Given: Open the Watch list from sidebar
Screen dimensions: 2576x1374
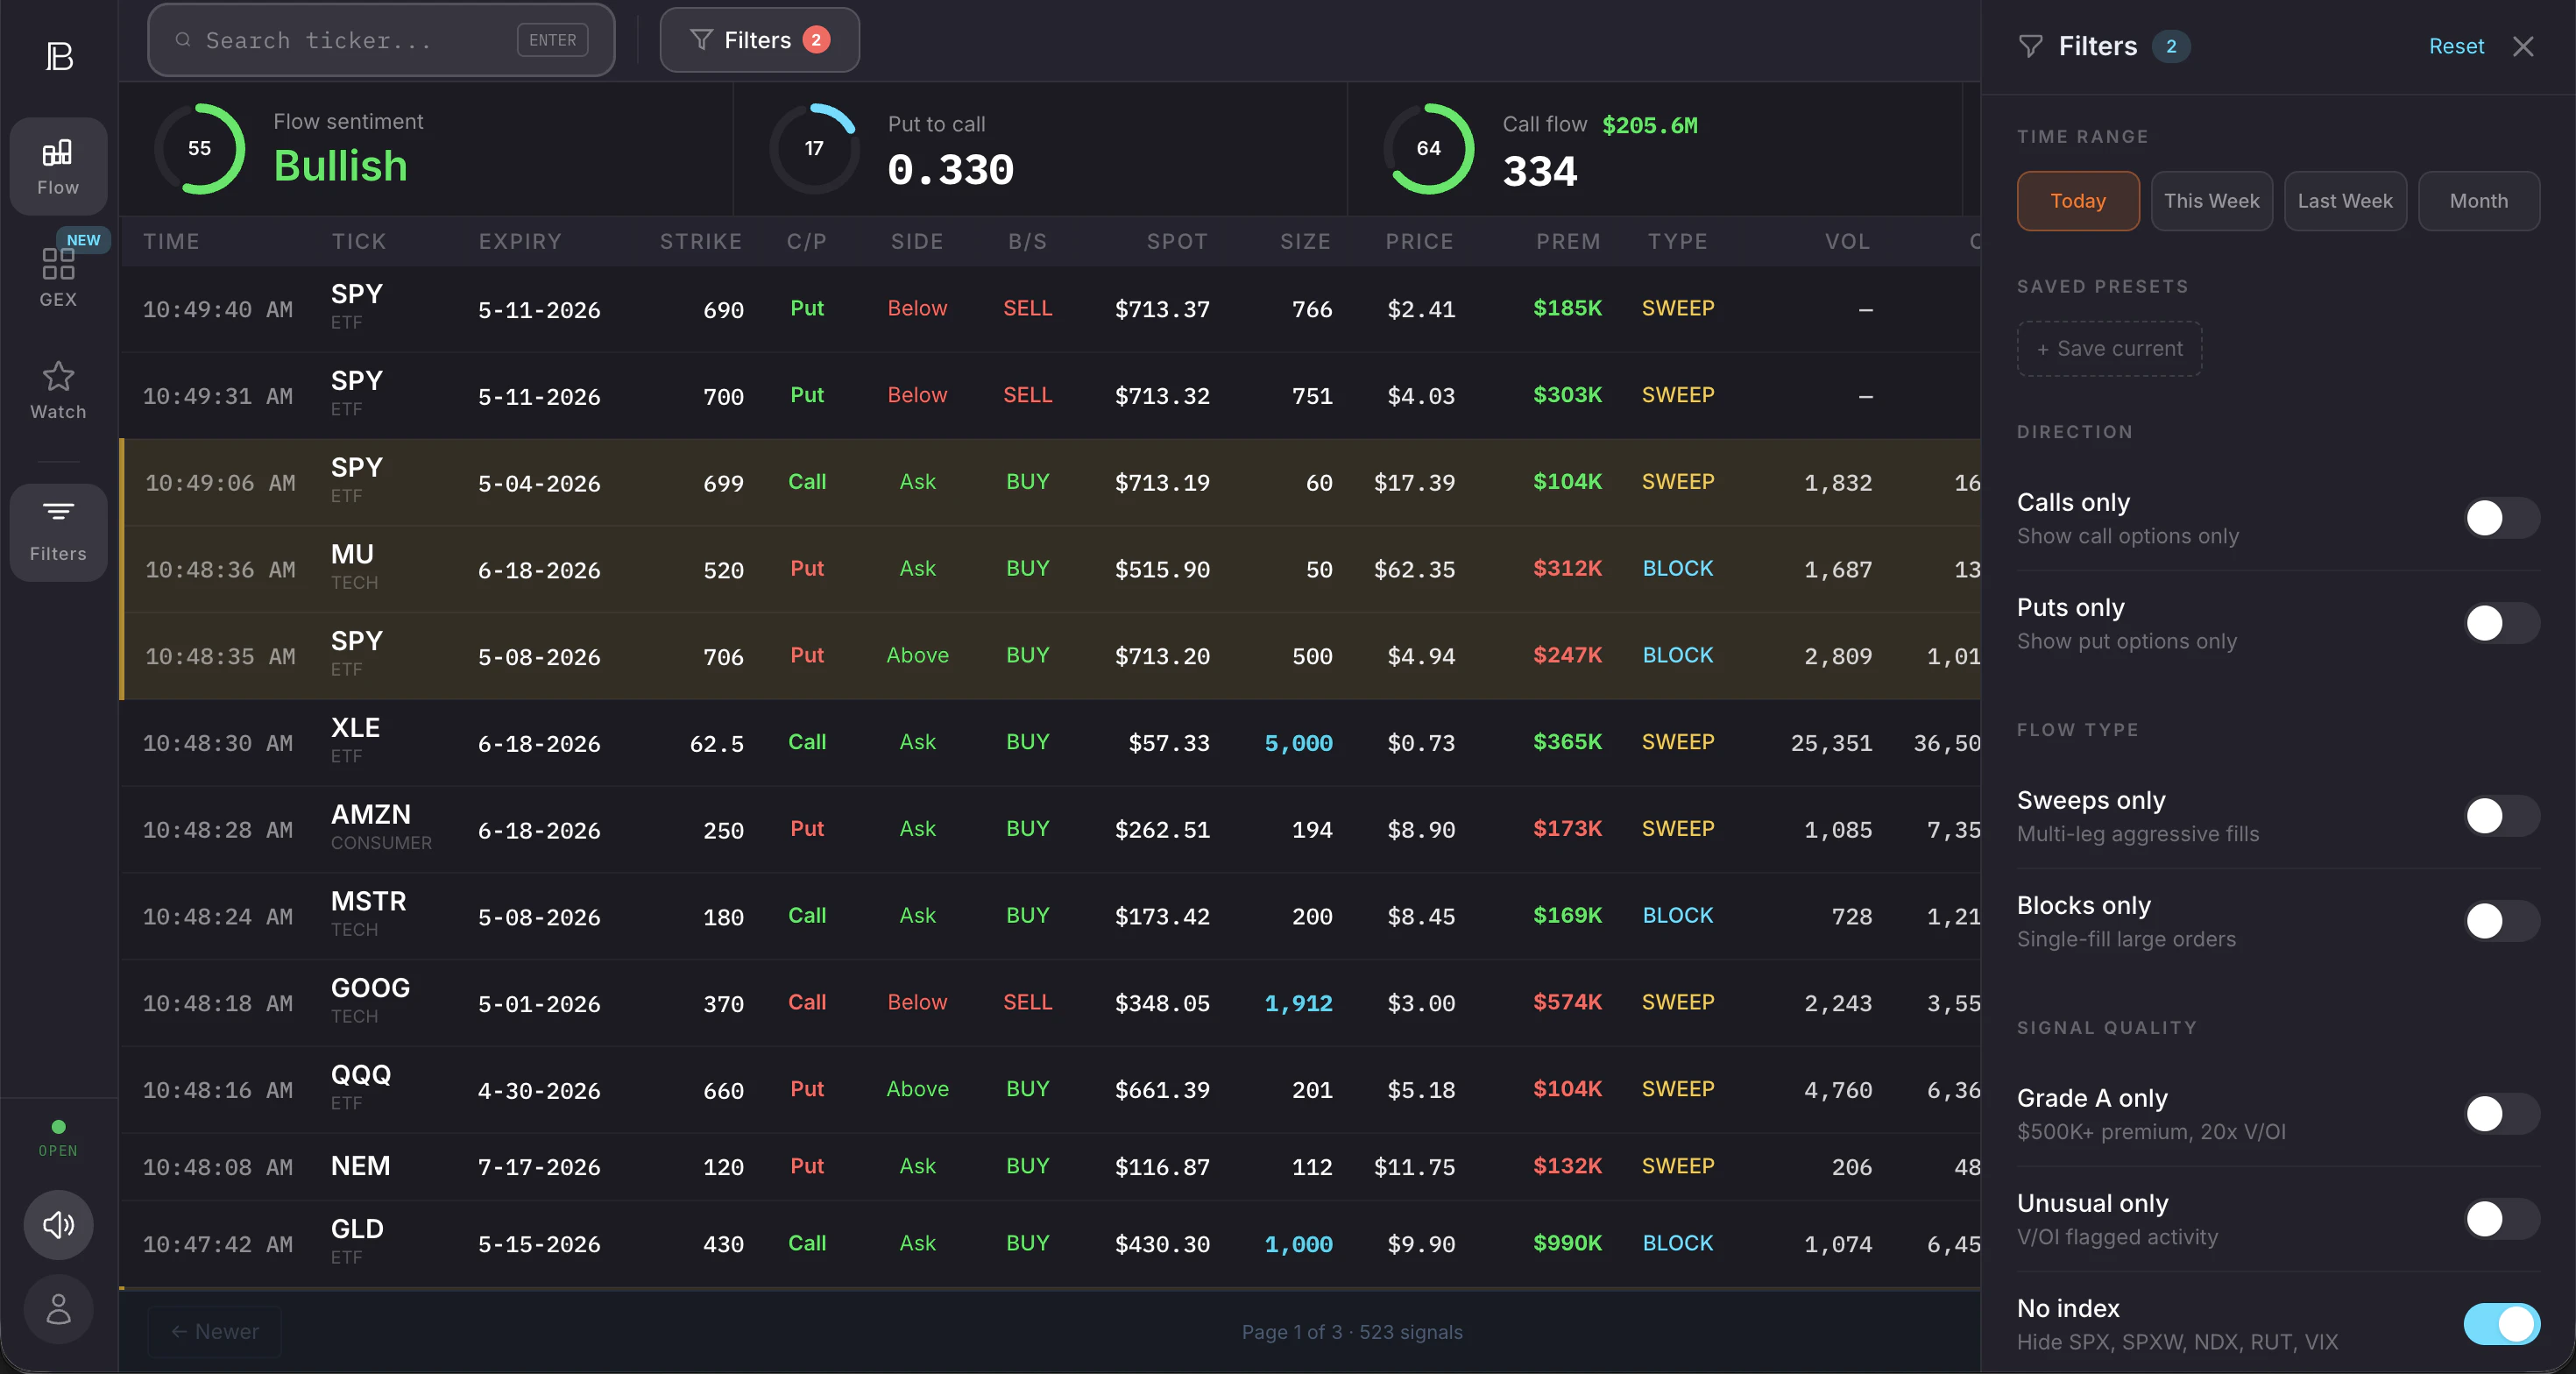Looking at the screenshot, I should 58,390.
